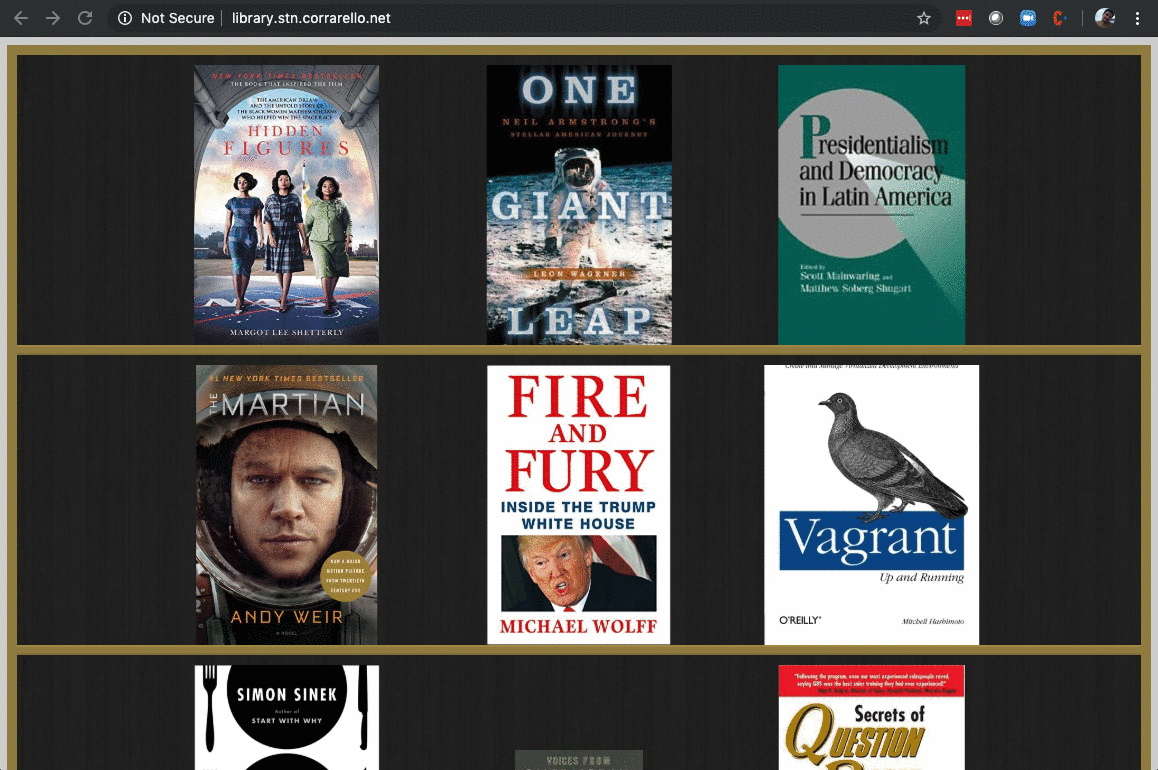Select the Secrets of Question book cover
The height and width of the screenshot is (770, 1158).
[871, 717]
